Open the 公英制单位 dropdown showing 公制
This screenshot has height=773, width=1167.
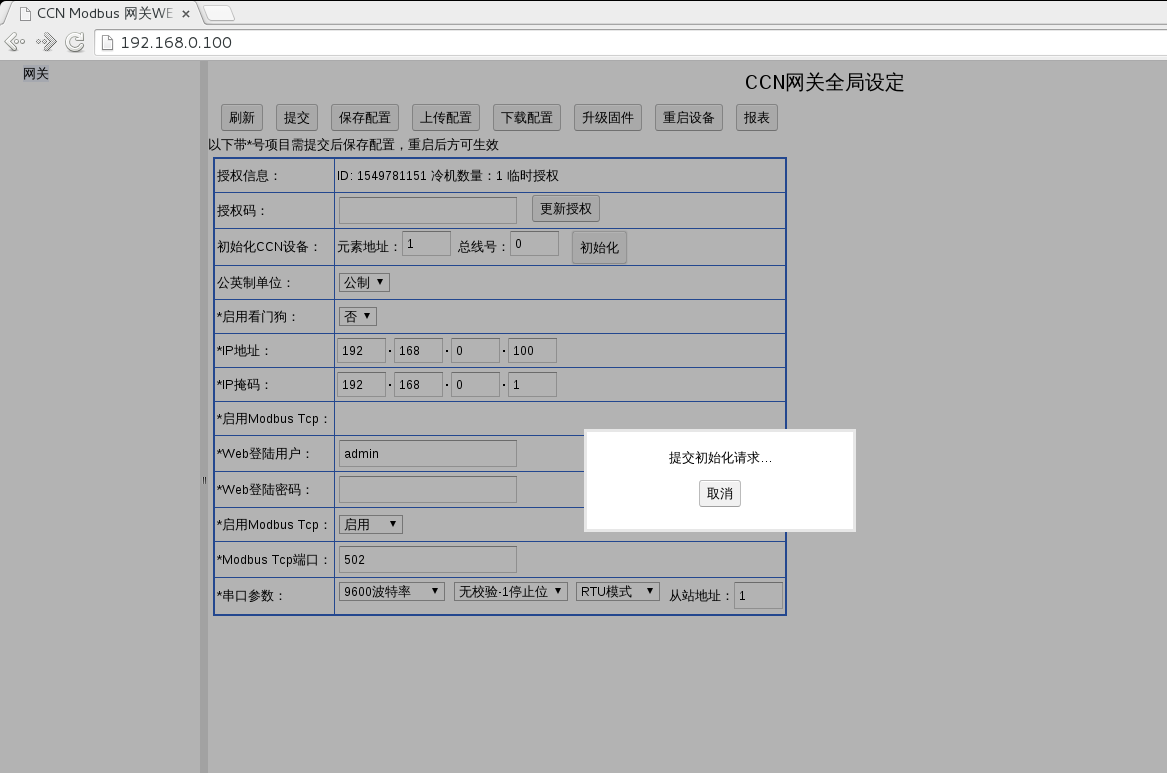364,283
